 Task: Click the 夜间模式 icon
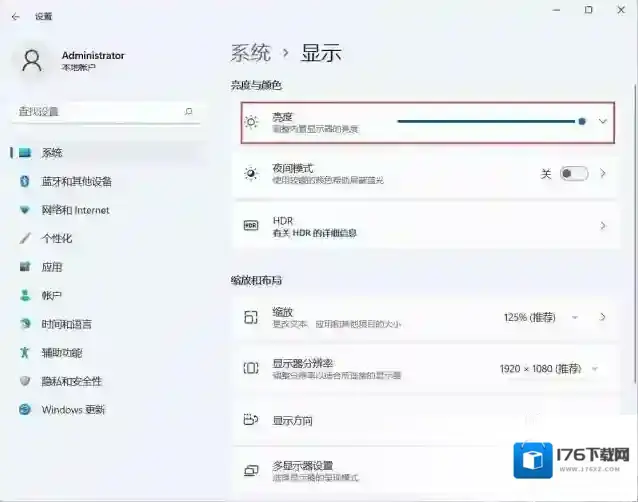coord(251,174)
